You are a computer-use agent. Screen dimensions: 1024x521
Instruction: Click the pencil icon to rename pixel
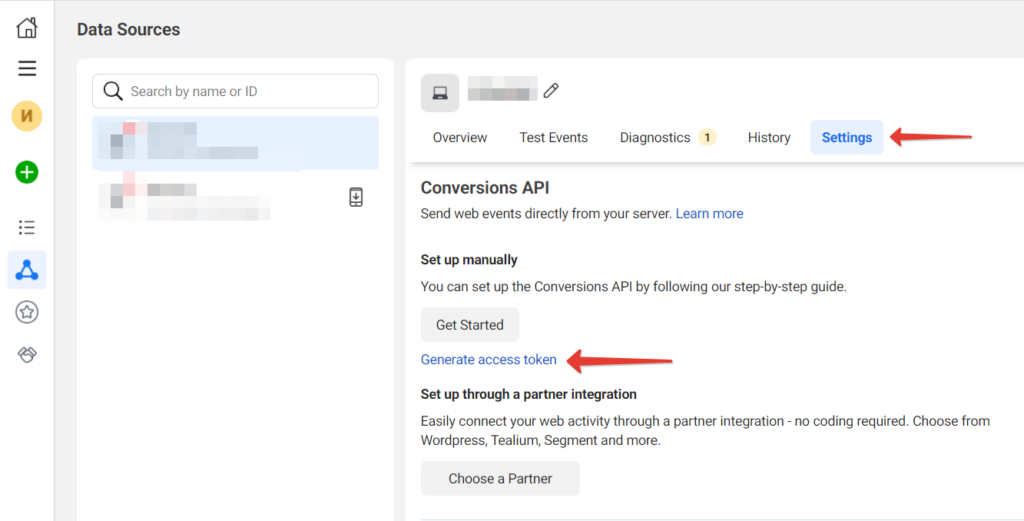(x=551, y=91)
